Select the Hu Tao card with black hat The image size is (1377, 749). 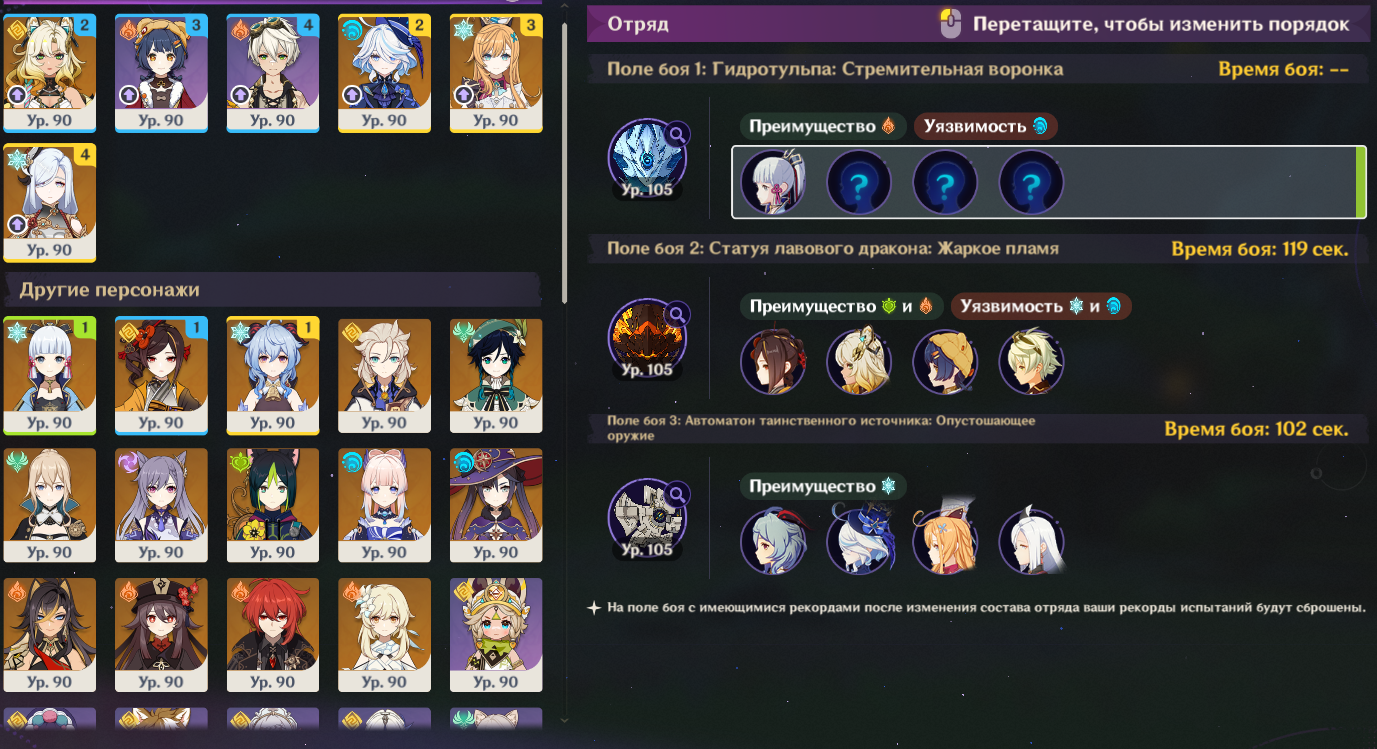(161, 635)
